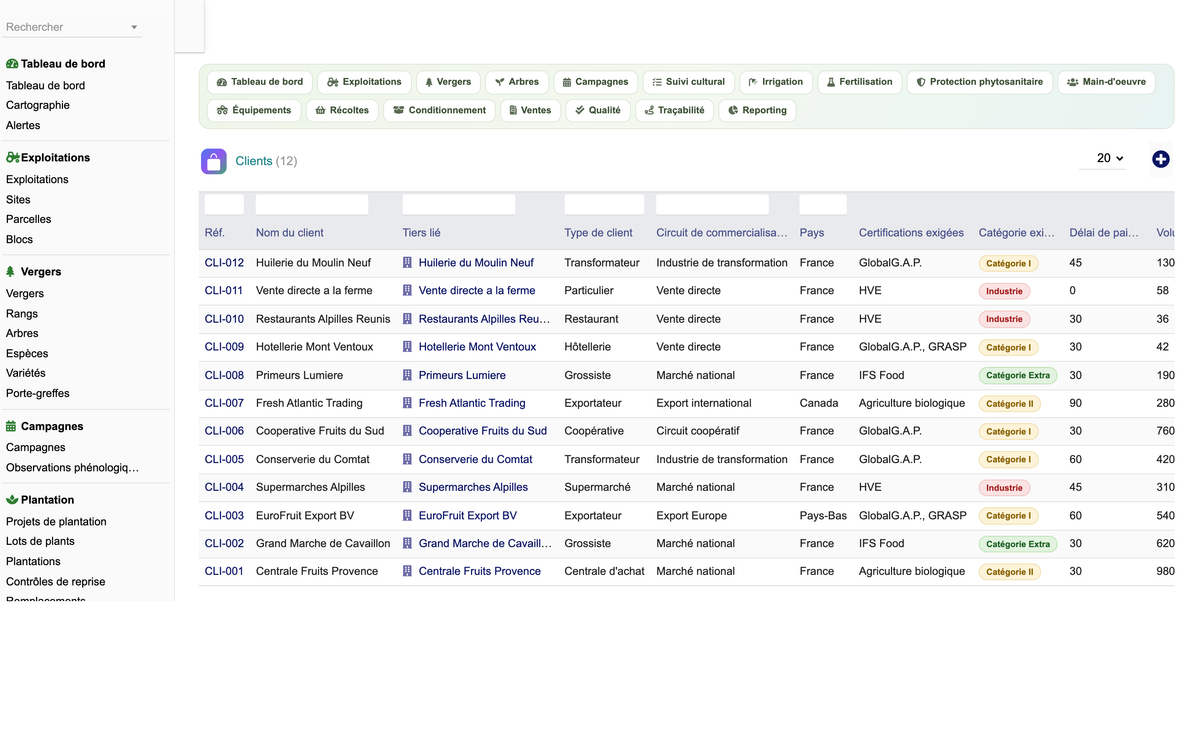Switch to the Main-d'oeuvre tab
Screen dimensions: 1200x743
1106,82
